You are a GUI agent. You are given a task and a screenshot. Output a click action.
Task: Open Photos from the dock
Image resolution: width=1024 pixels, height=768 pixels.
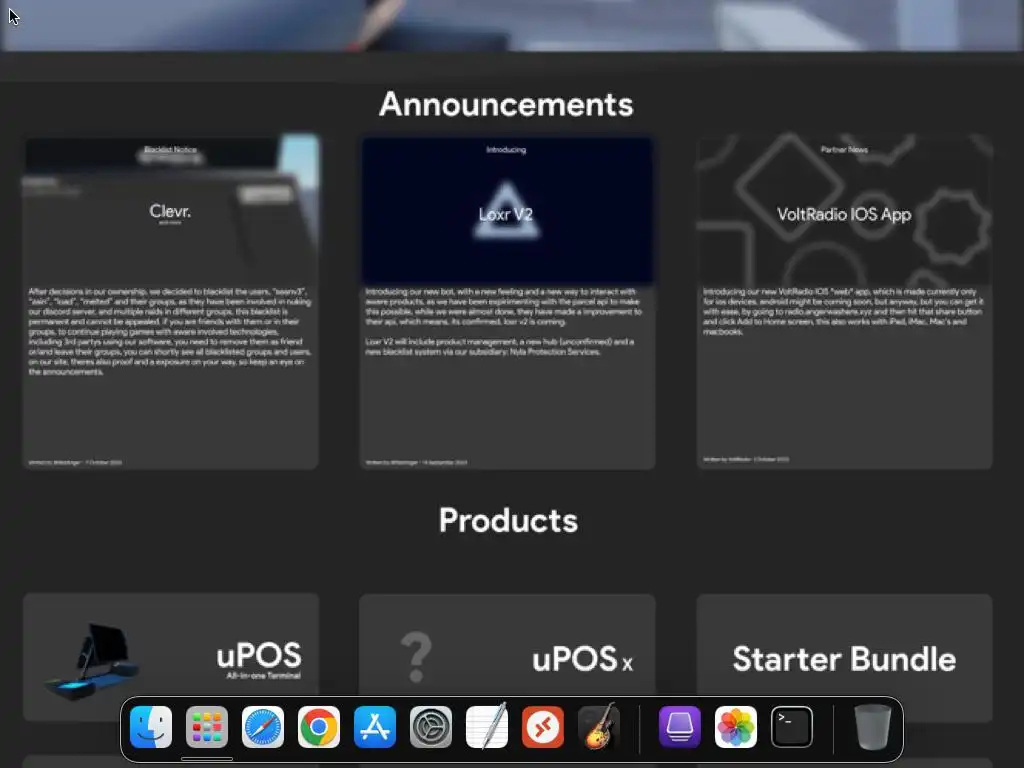[736, 727]
